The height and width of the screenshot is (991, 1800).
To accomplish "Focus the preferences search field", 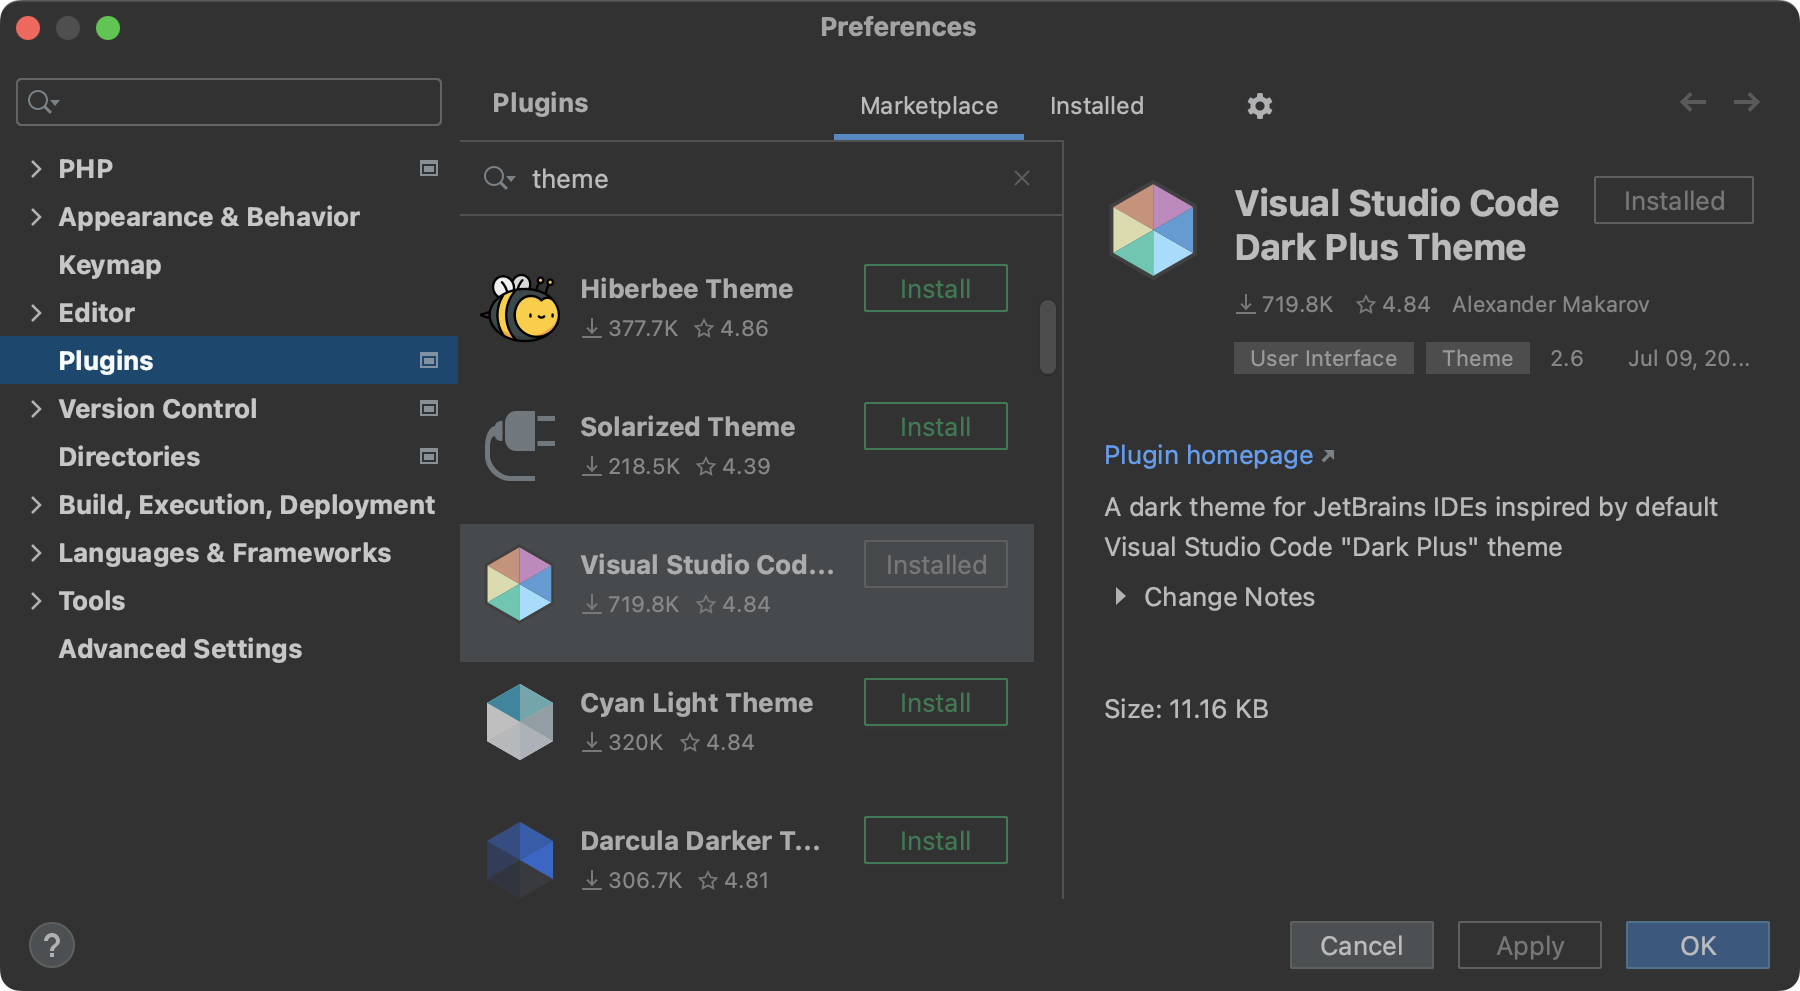I will coord(240,102).
